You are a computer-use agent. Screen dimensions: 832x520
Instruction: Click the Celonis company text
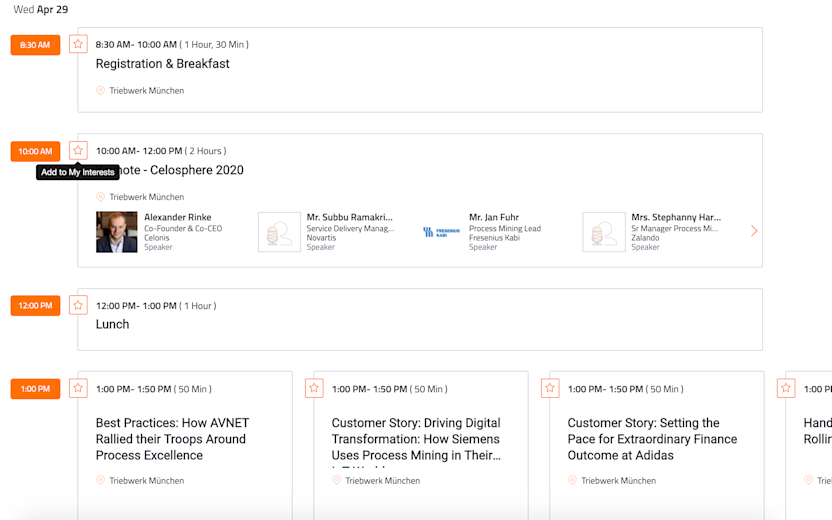[157, 238]
